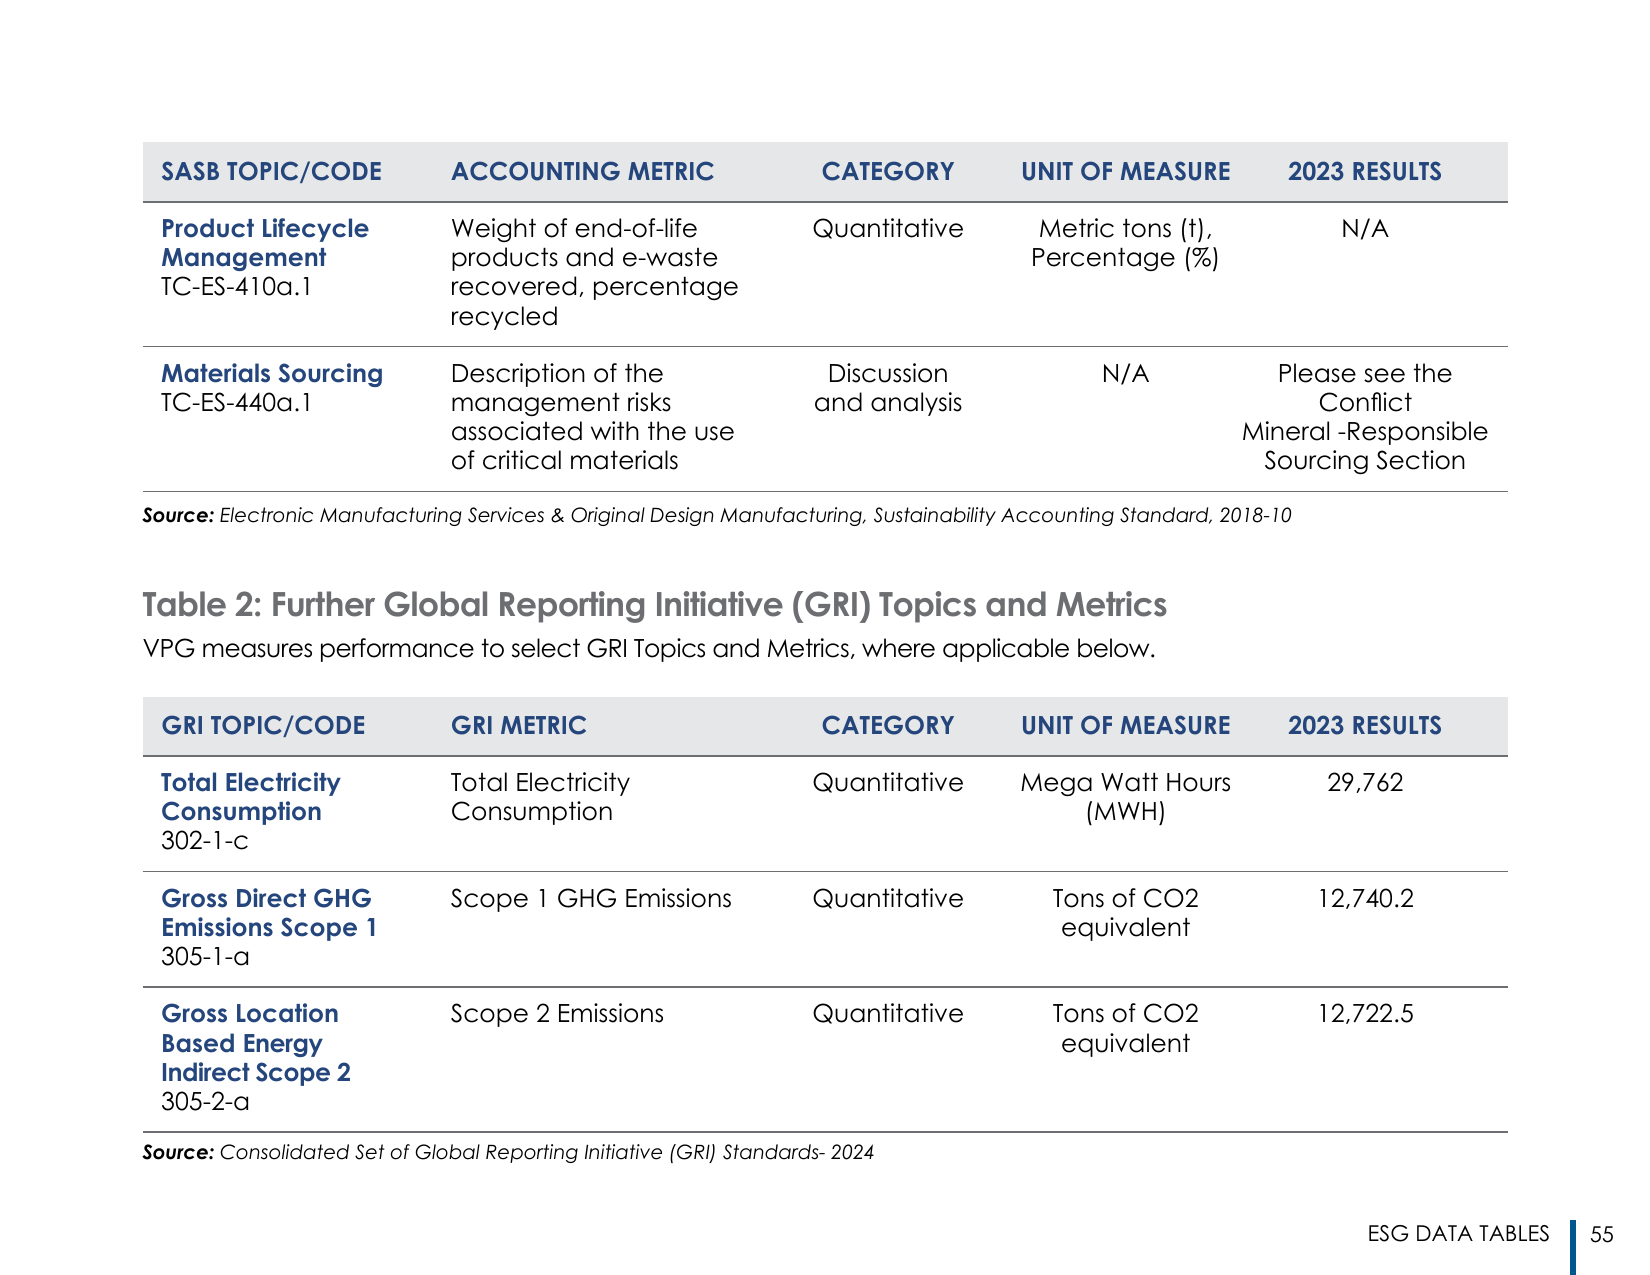Select the 29,762 electricity result value

1365,783
